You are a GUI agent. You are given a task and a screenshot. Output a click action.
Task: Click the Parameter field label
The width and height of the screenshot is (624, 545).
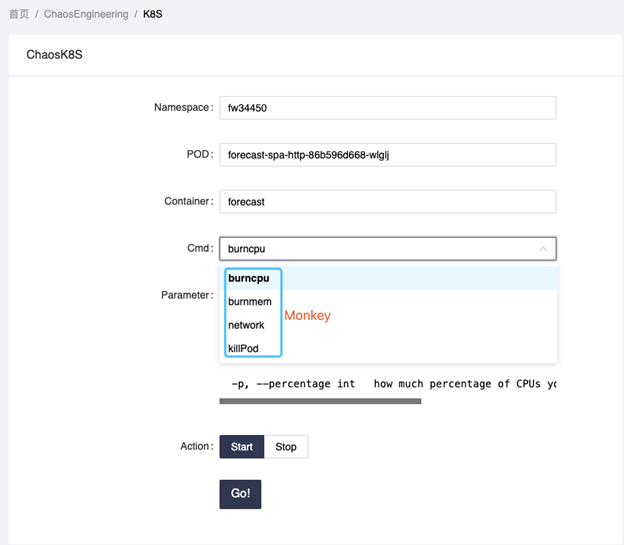(x=186, y=295)
